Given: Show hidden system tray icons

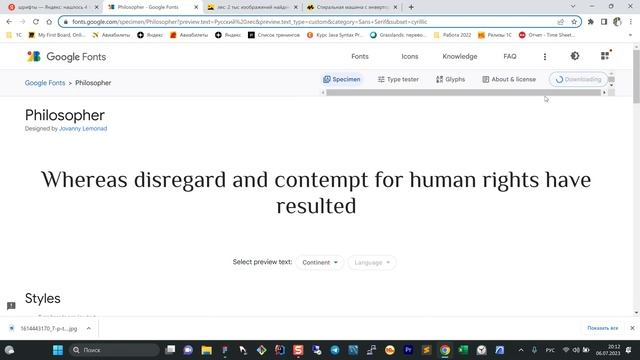Looking at the screenshot, I should [x=521, y=350].
